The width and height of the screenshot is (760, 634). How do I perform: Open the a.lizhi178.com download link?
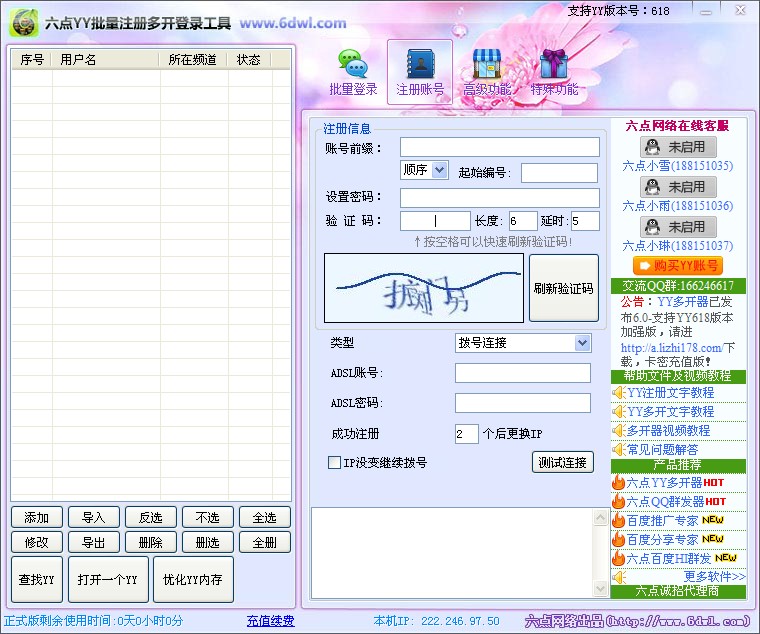pos(671,348)
